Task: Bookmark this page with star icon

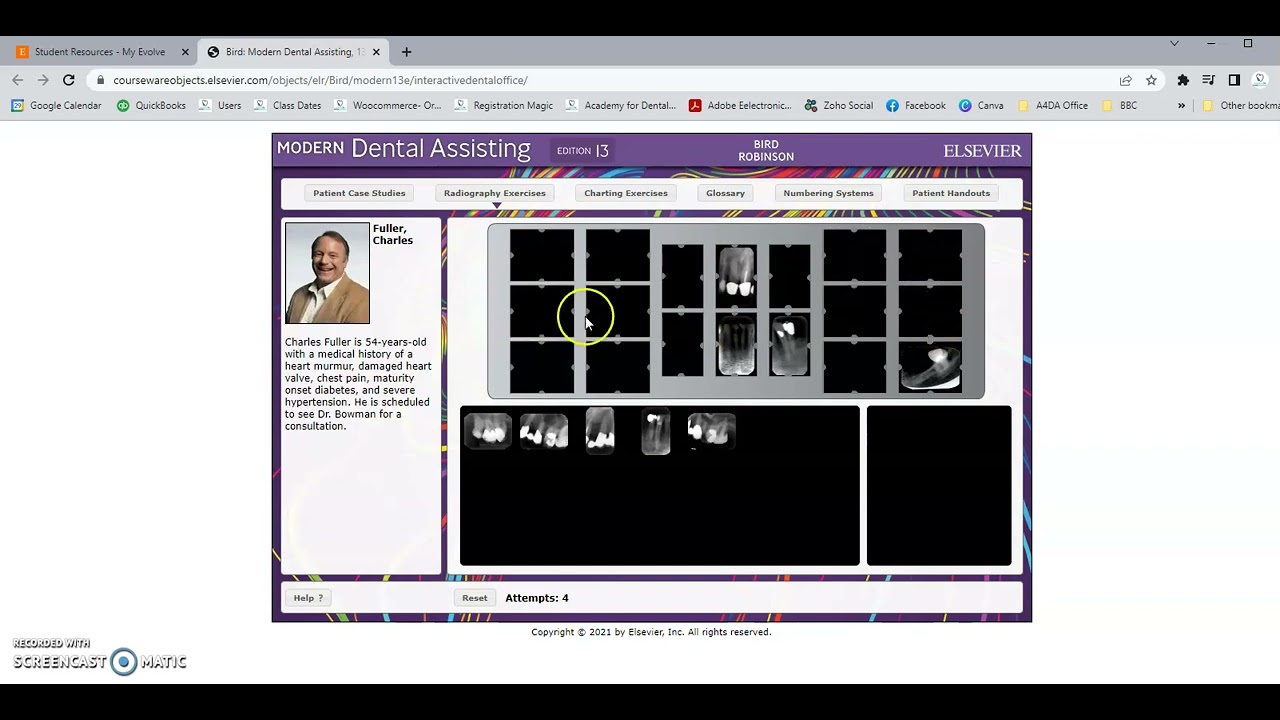Action: click(1151, 80)
